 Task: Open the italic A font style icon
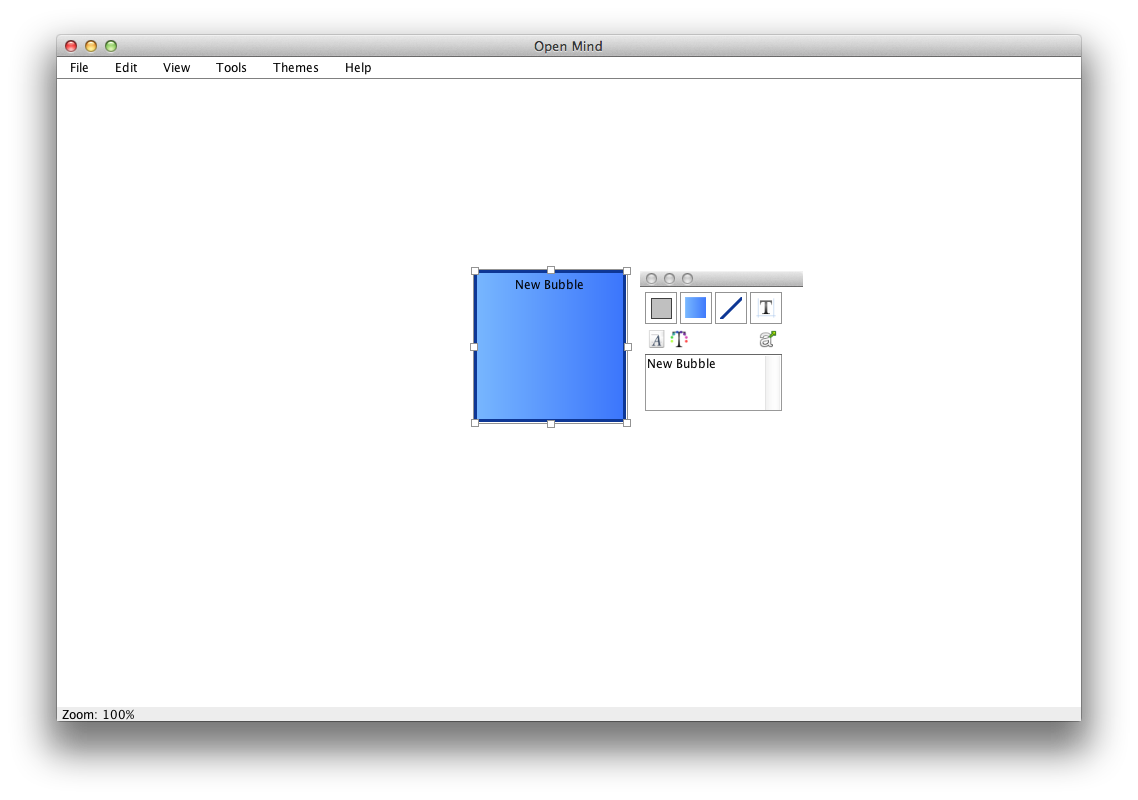point(656,339)
